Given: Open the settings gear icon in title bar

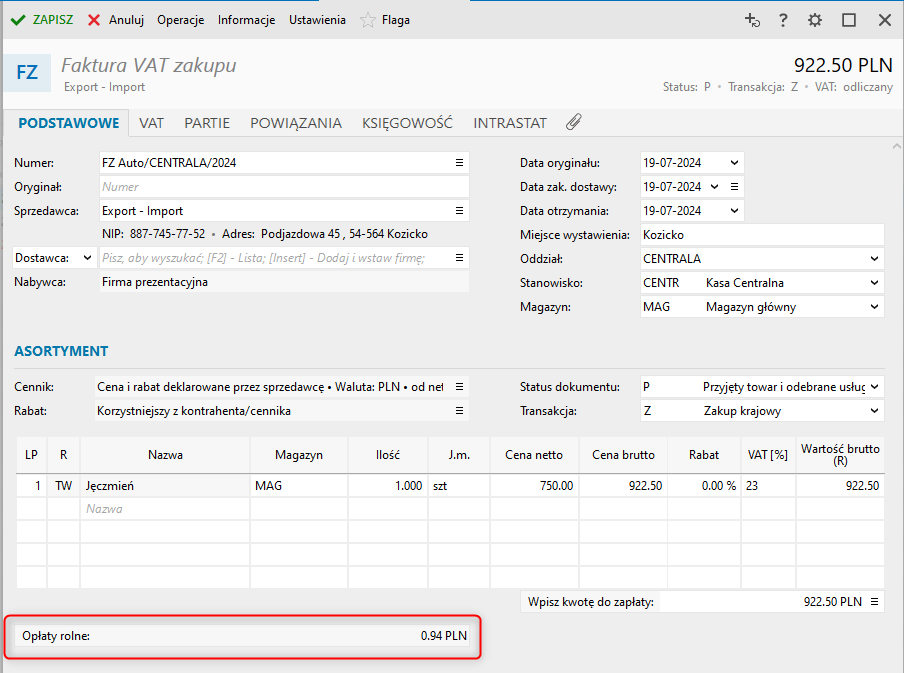Looking at the screenshot, I should click(815, 20).
